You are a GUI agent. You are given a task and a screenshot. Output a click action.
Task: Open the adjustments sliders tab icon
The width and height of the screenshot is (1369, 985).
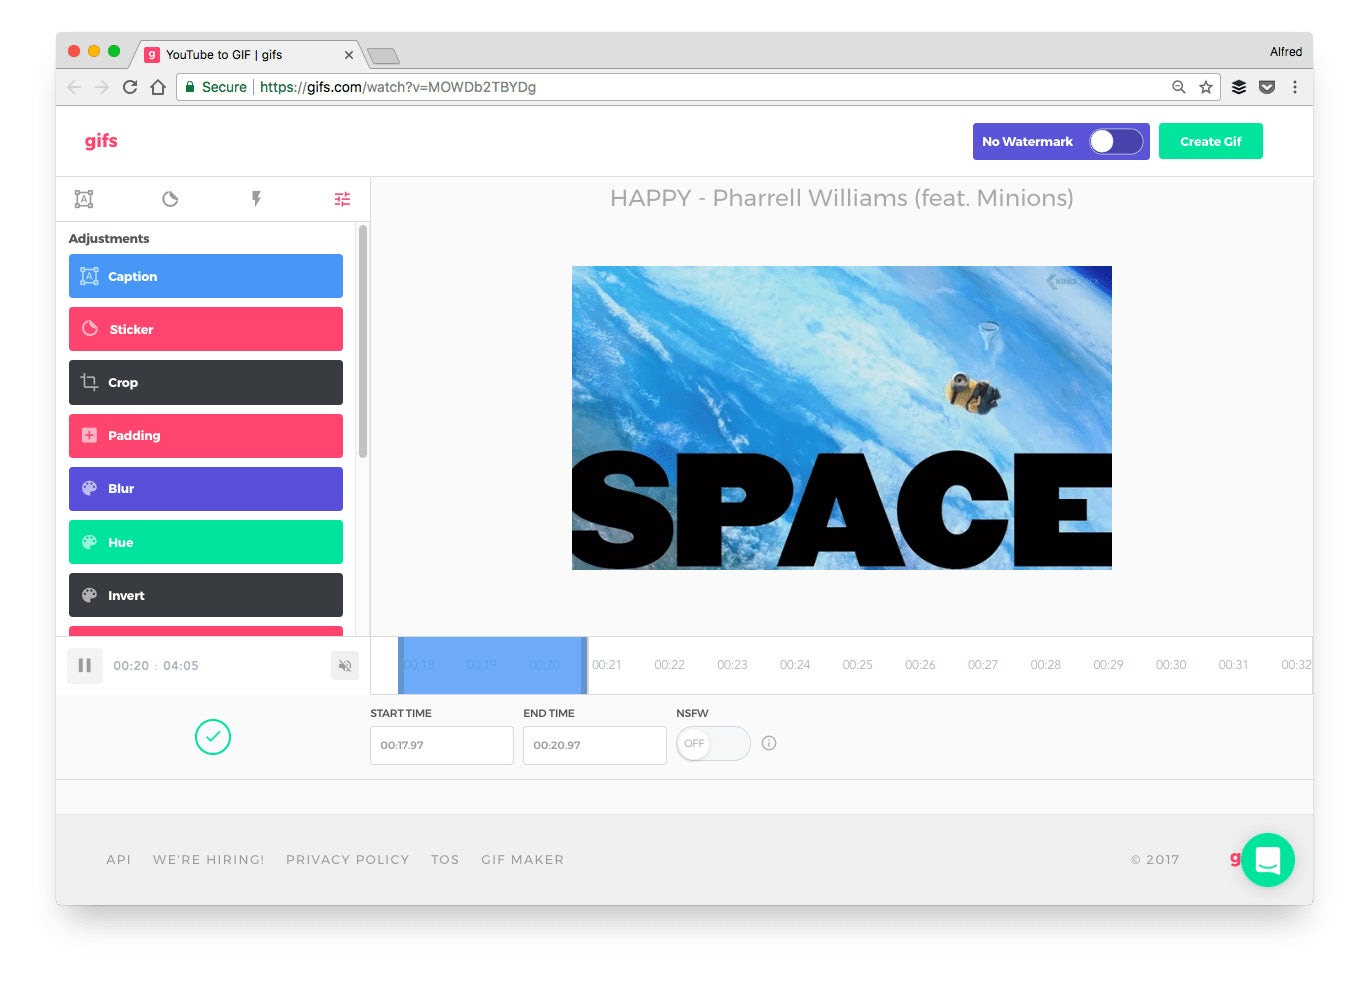pos(342,199)
